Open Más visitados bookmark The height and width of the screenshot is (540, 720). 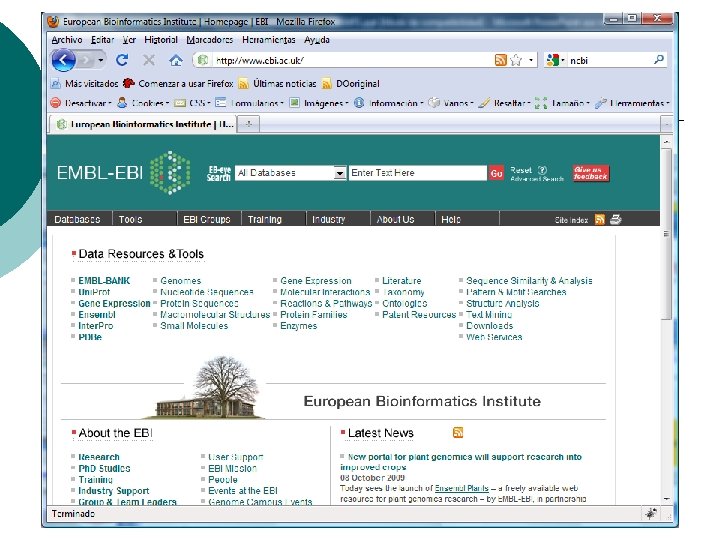85,84
